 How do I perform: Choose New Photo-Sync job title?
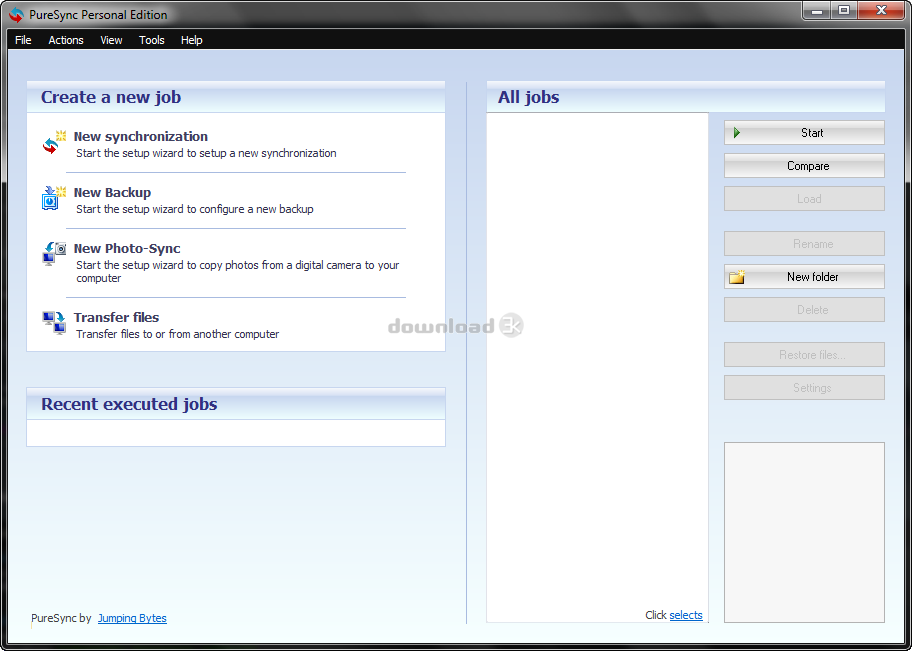pyautogui.click(x=127, y=248)
